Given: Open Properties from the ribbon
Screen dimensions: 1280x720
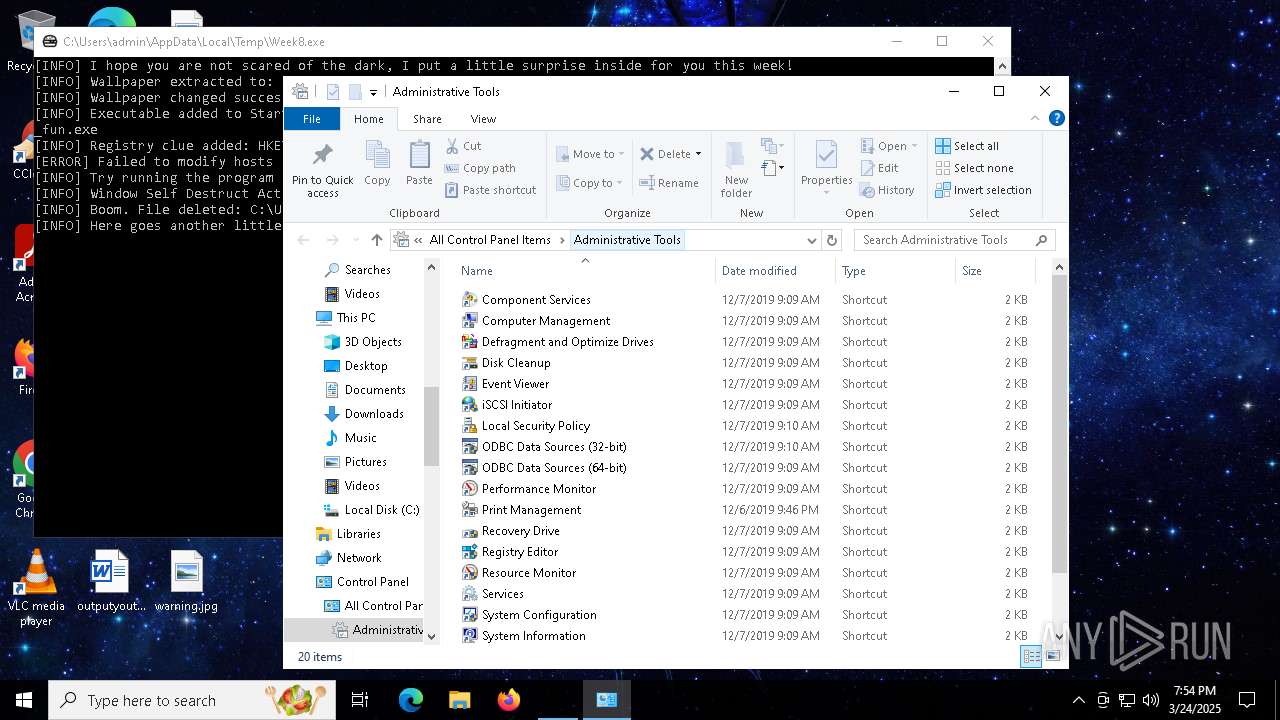Looking at the screenshot, I should click(826, 167).
